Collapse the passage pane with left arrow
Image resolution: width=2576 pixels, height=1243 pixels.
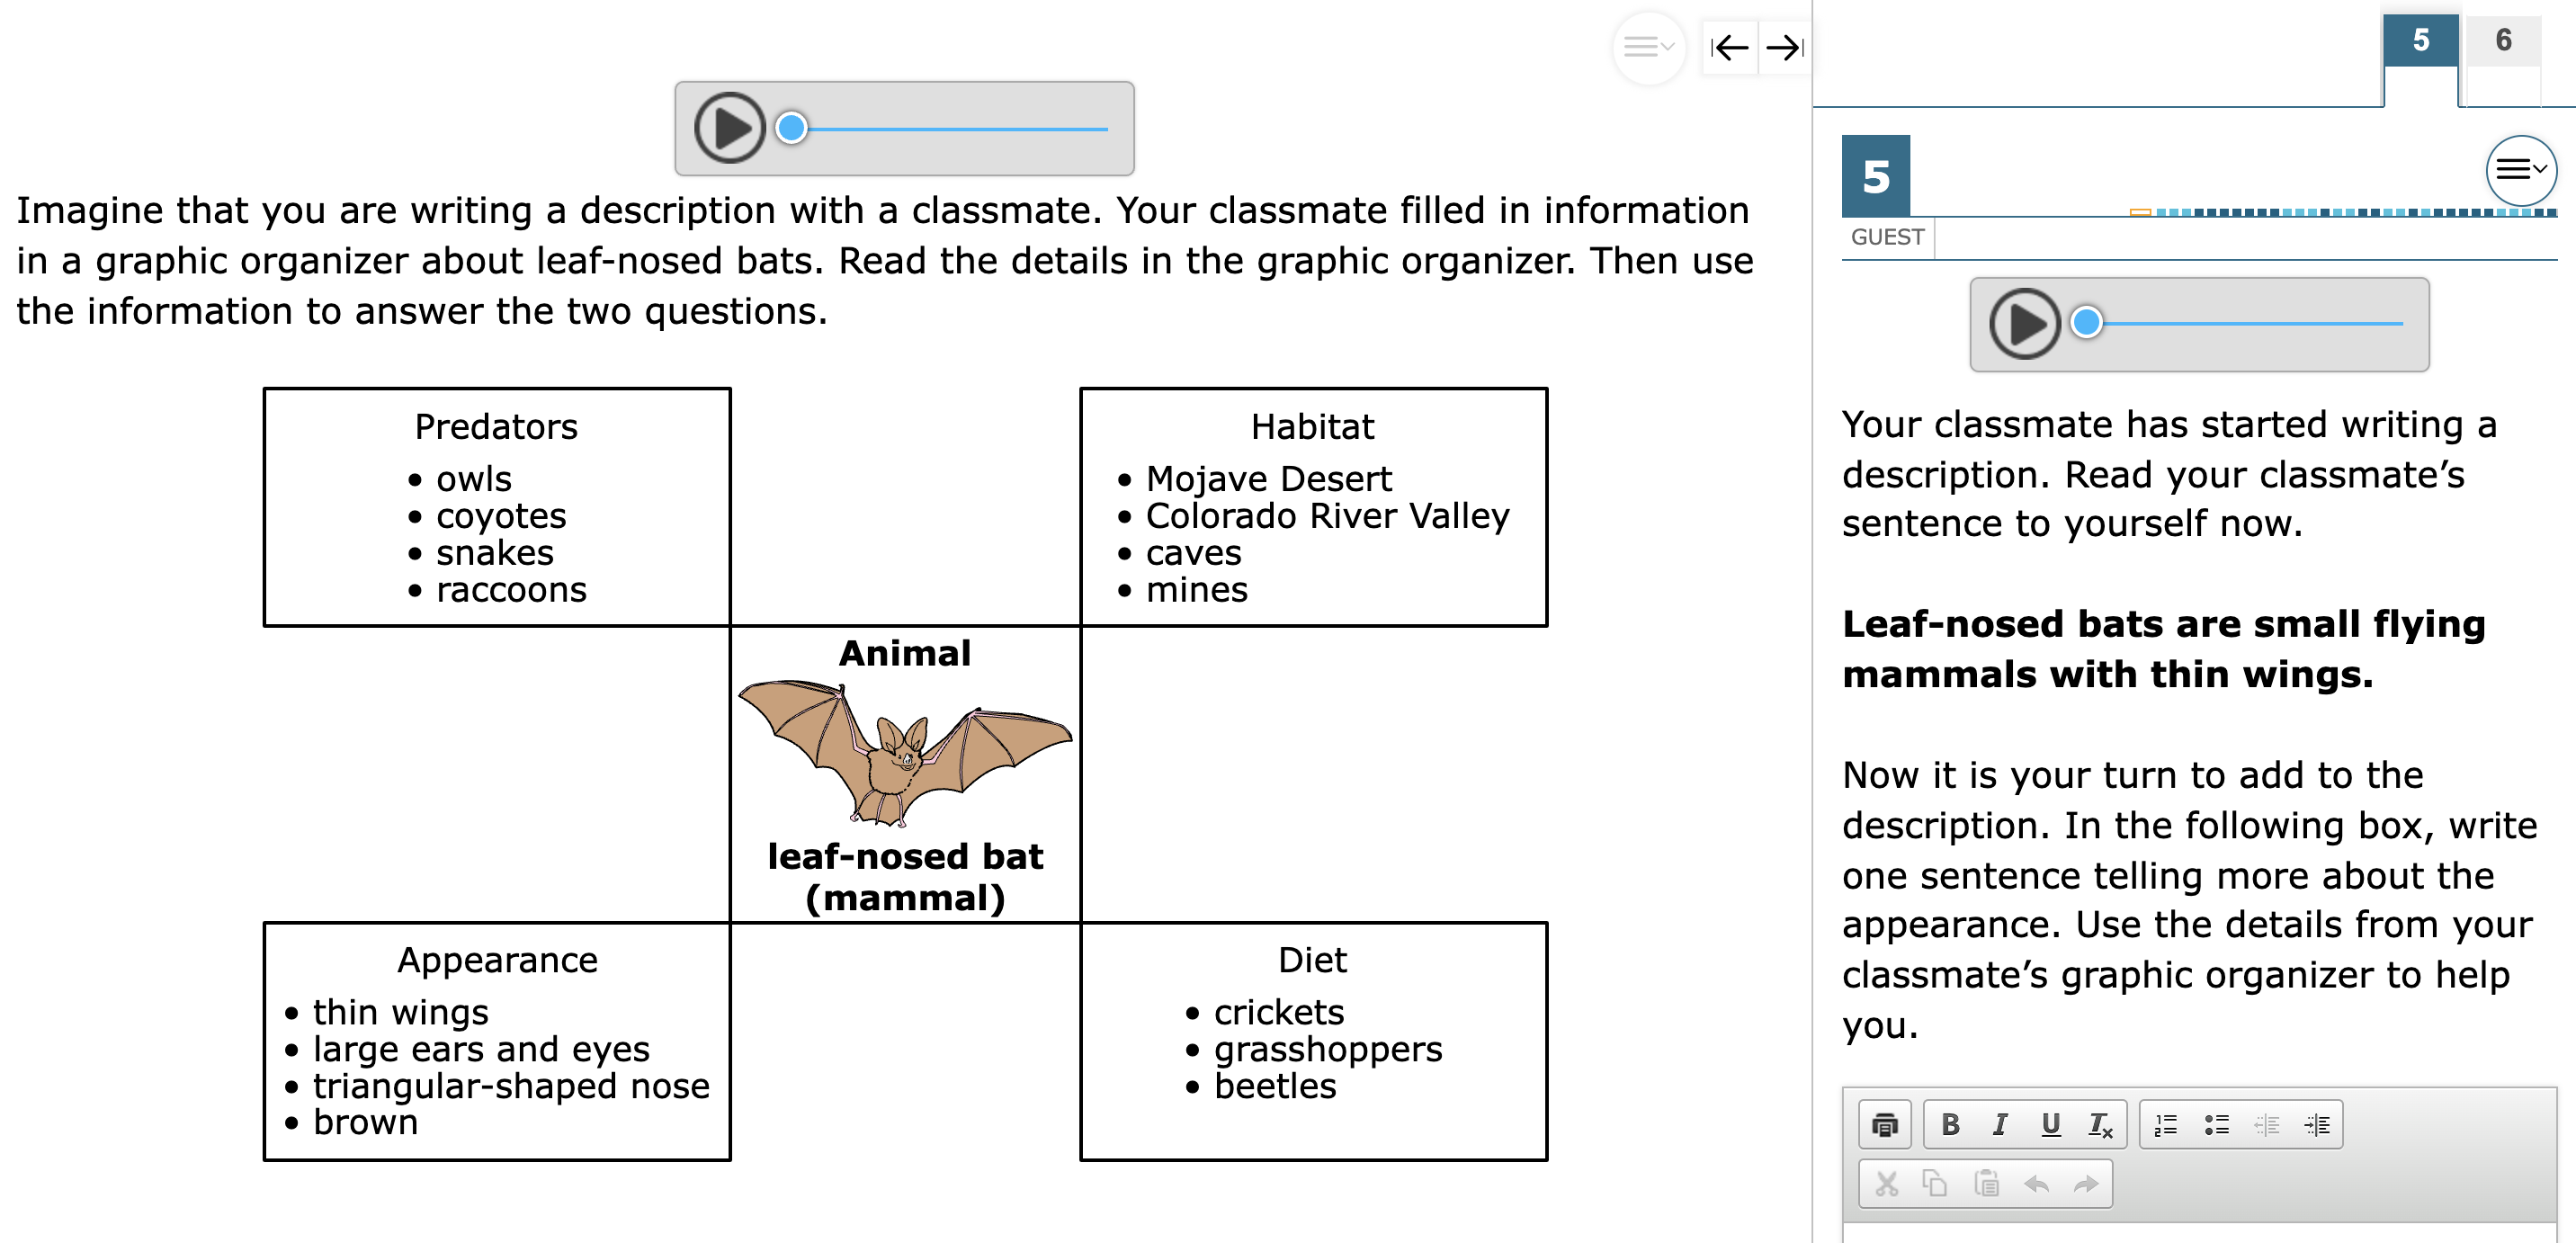1729,47
